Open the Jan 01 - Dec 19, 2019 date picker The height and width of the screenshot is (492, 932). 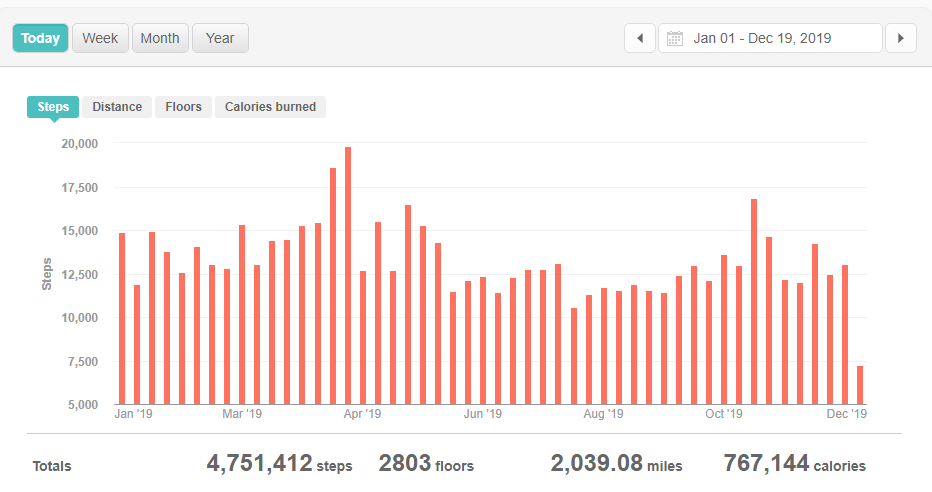click(770, 39)
